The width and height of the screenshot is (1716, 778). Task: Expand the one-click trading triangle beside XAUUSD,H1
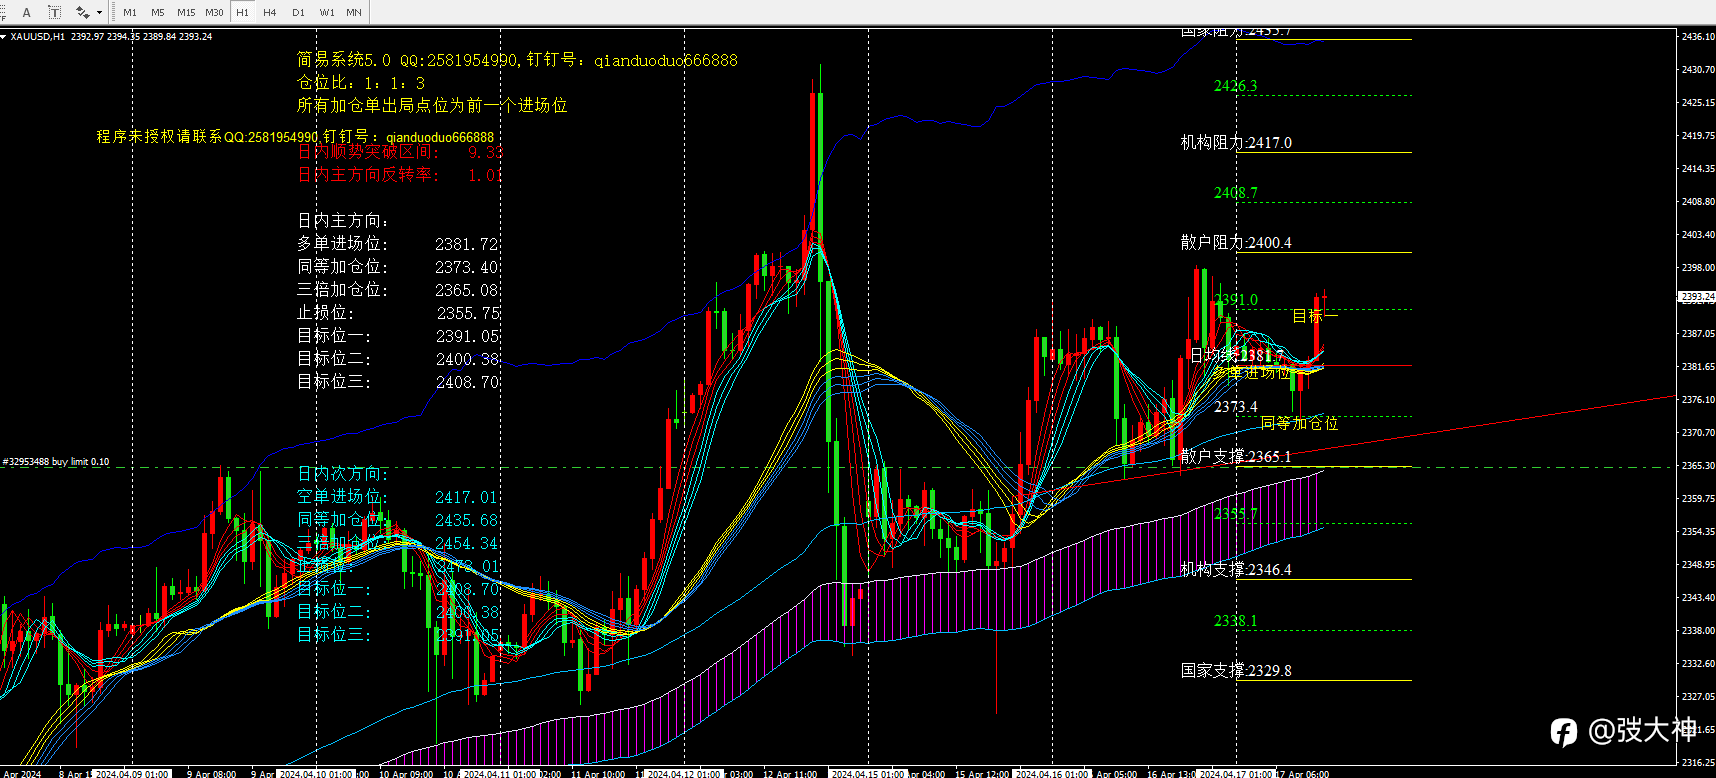click(4, 37)
